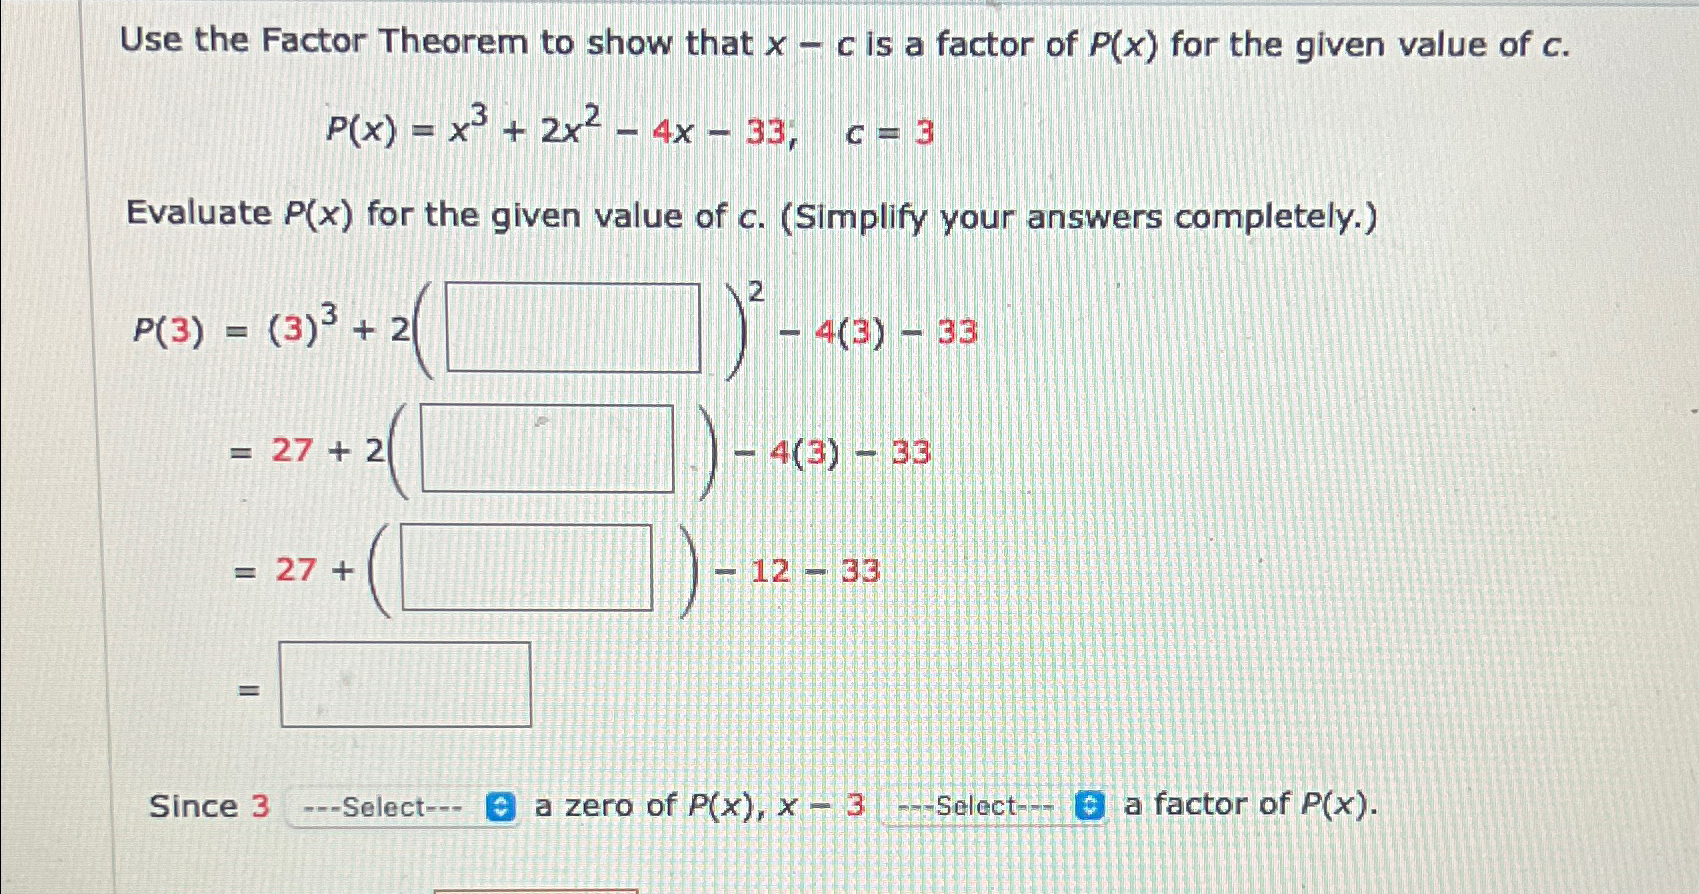Image resolution: width=1699 pixels, height=894 pixels.
Task: Click the up arrow of the first Select stepper
Action: click(x=500, y=799)
